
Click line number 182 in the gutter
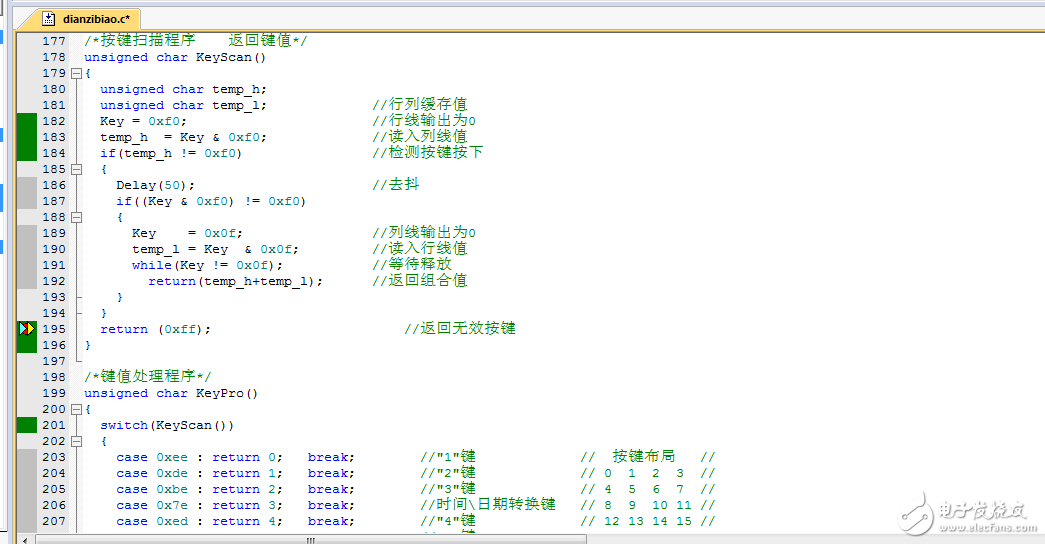54,121
